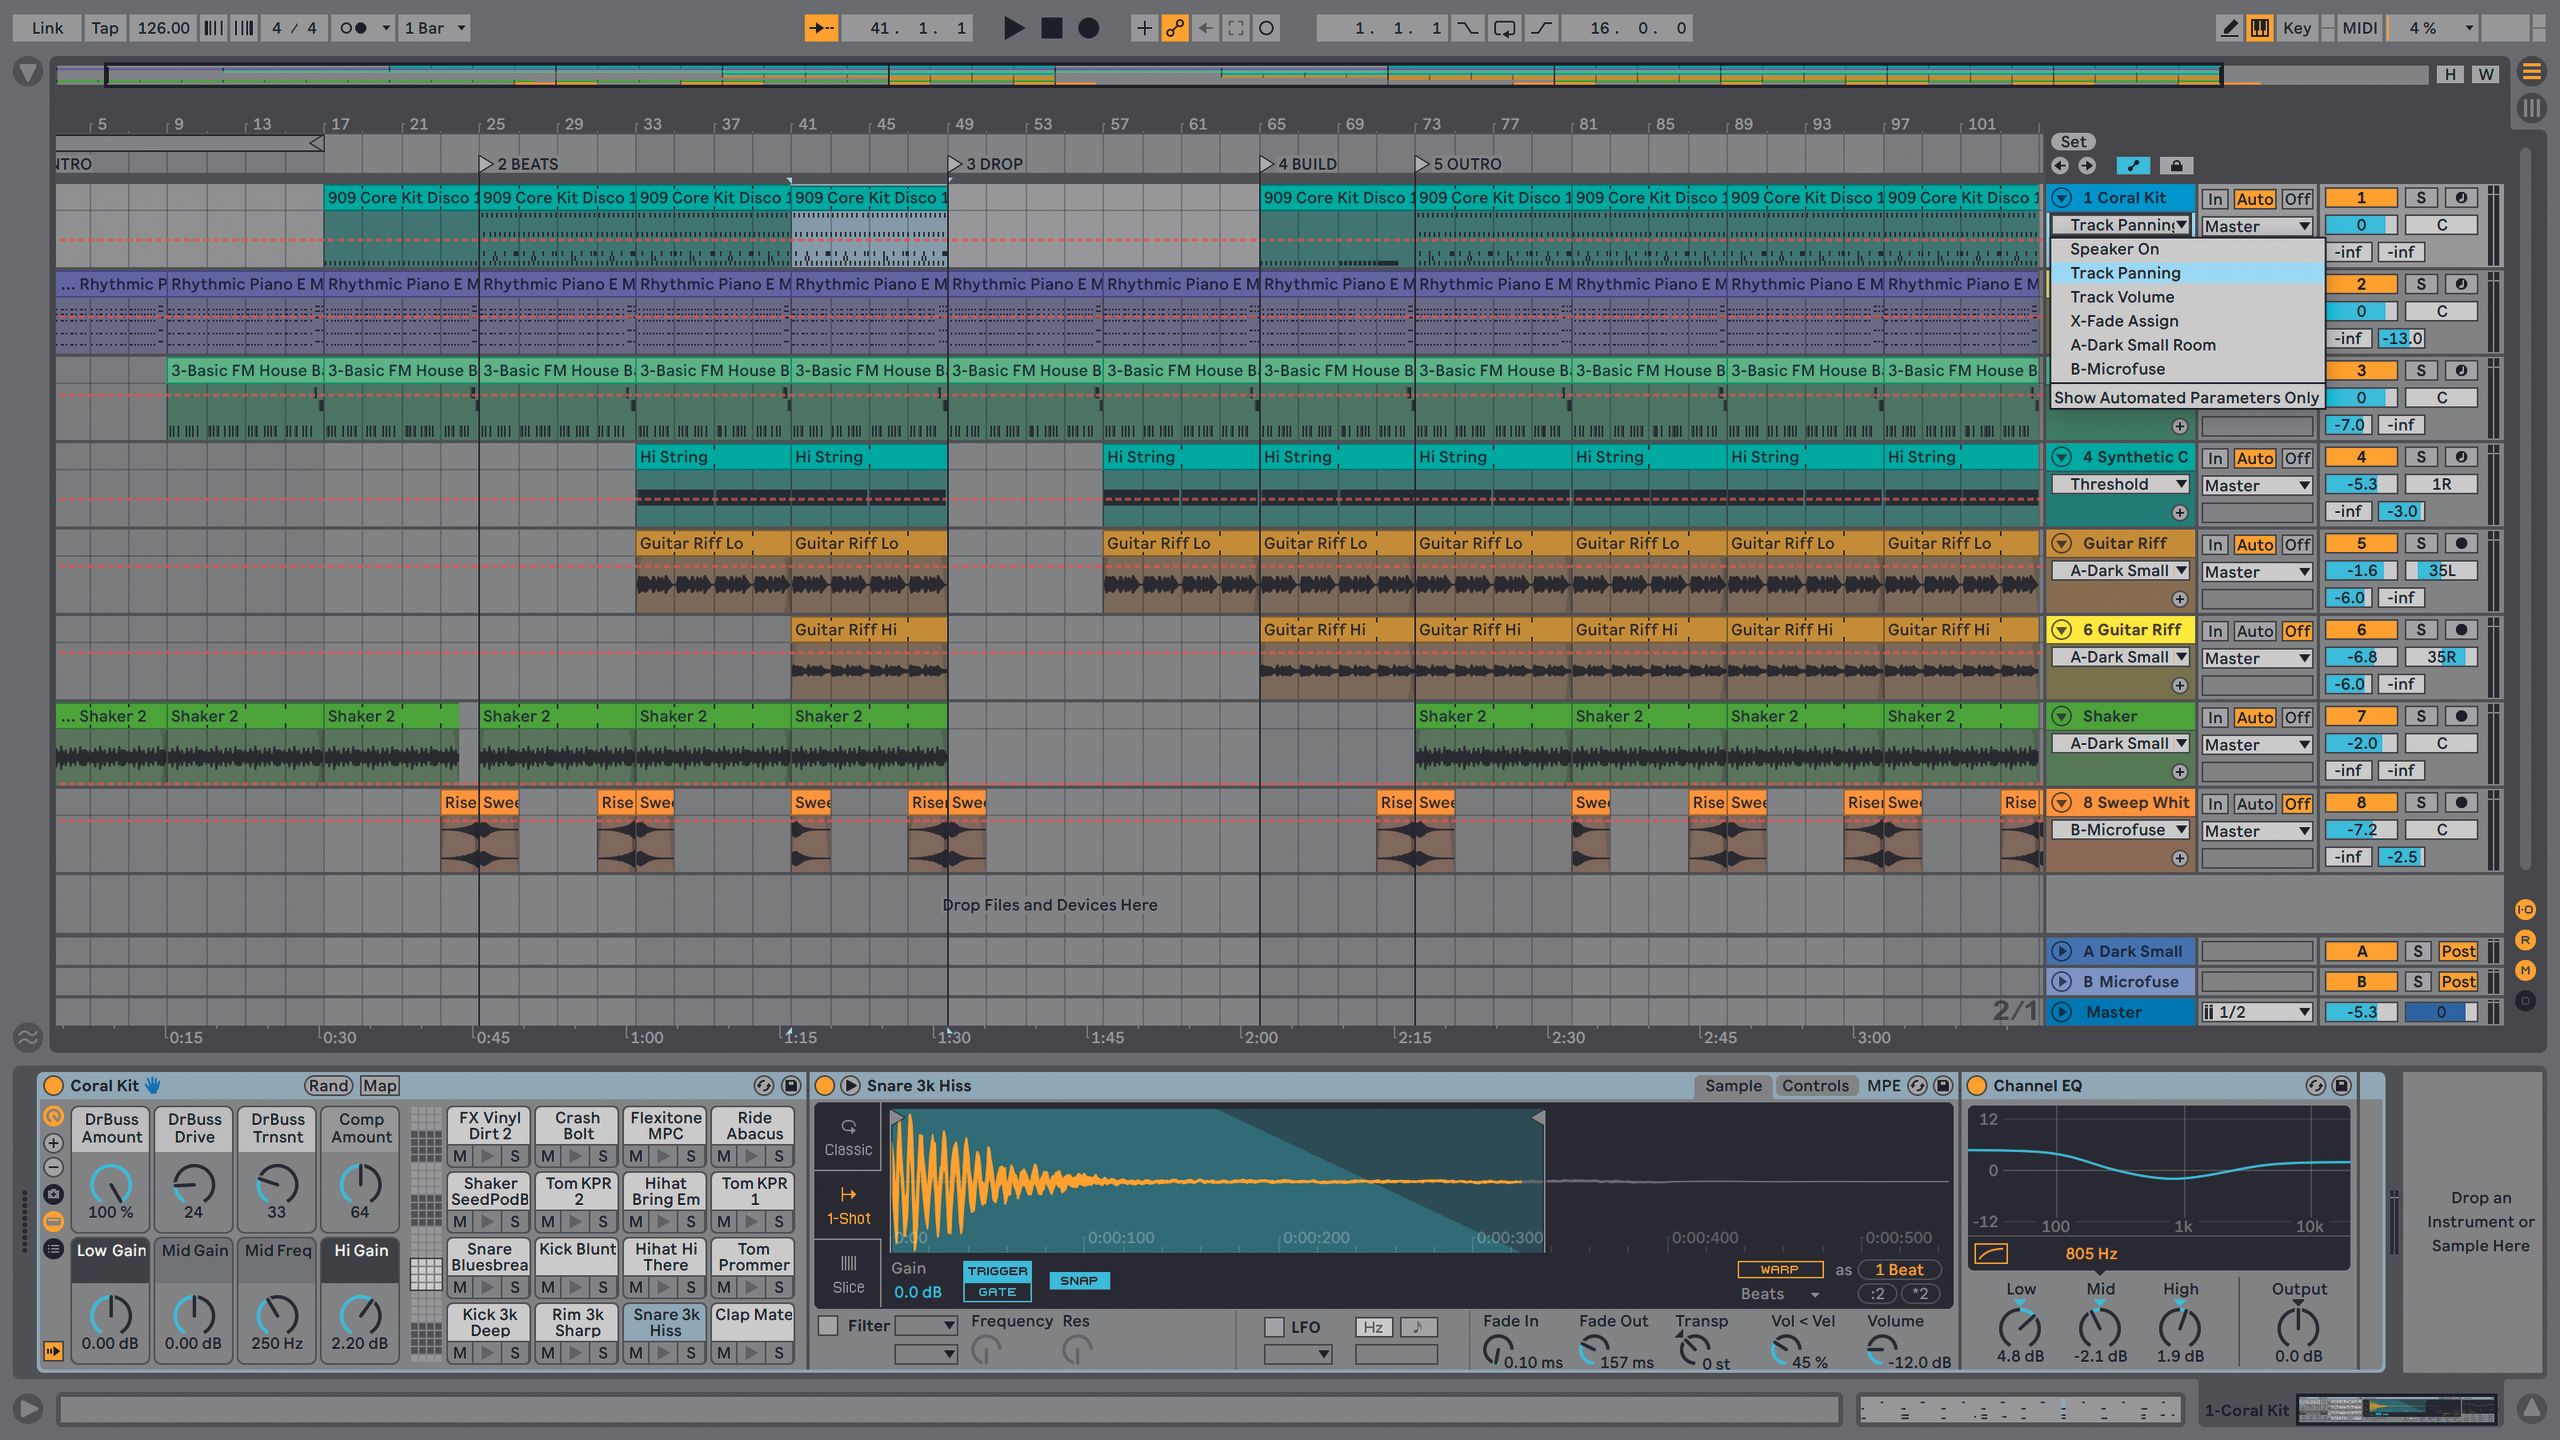Image resolution: width=2560 pixels, height=1440 pixels.
Task: Arm the Arrangement Record button
Action: [x=1089, y=28]
